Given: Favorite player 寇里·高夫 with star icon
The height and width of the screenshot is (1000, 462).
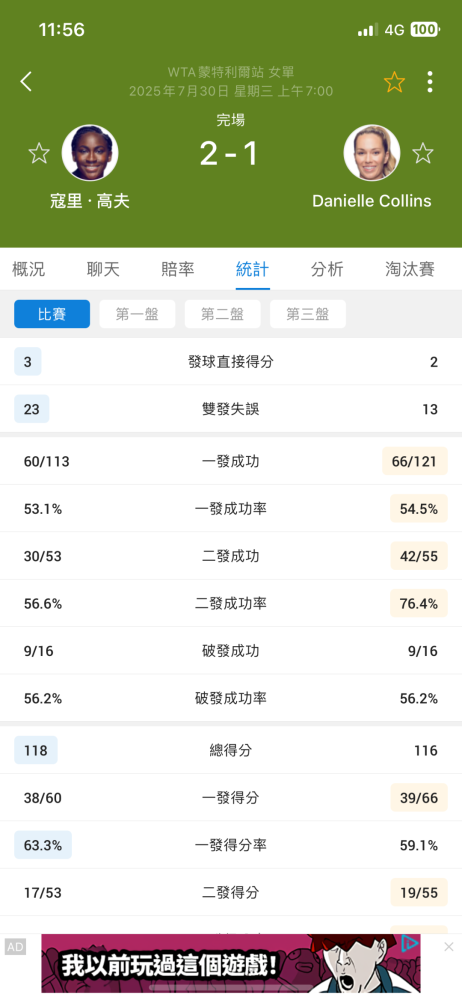Looking at the screenshot, I should point(39,153).
